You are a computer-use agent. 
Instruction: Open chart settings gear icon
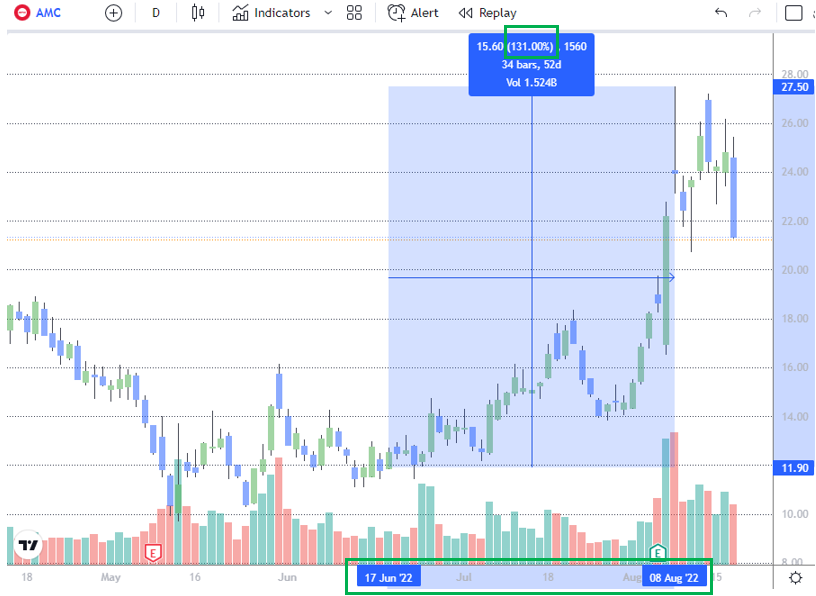[795, 577]
